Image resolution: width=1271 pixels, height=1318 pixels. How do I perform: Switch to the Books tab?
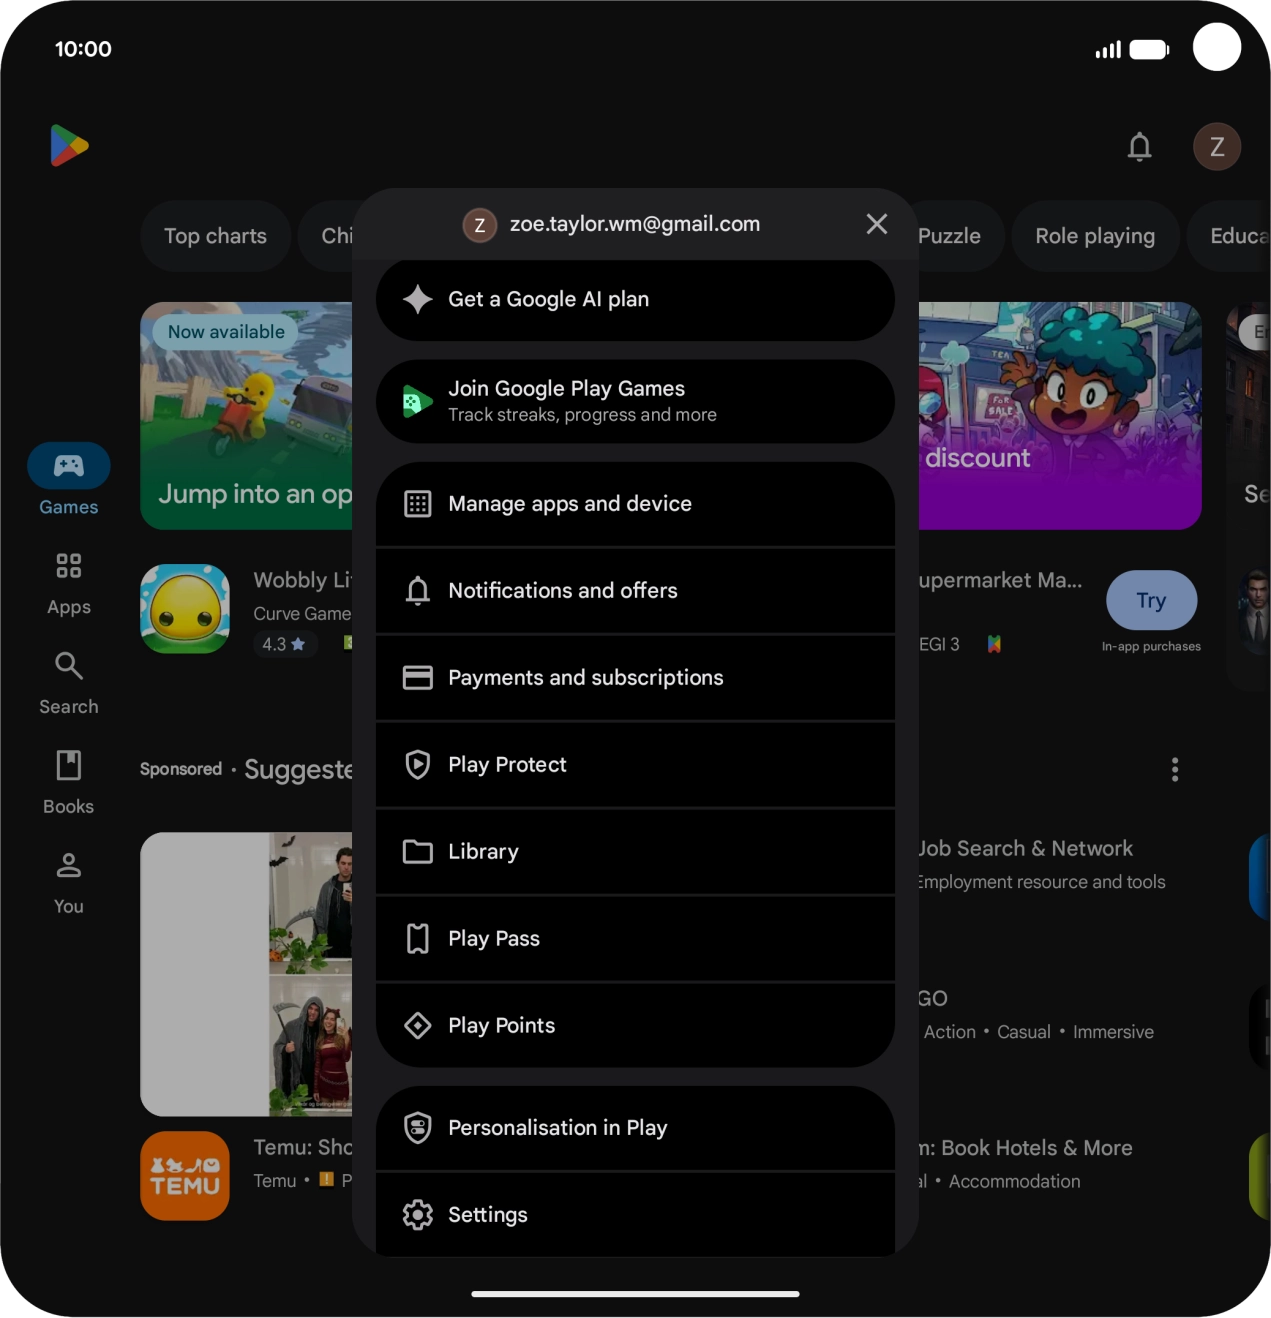(69, 783)
